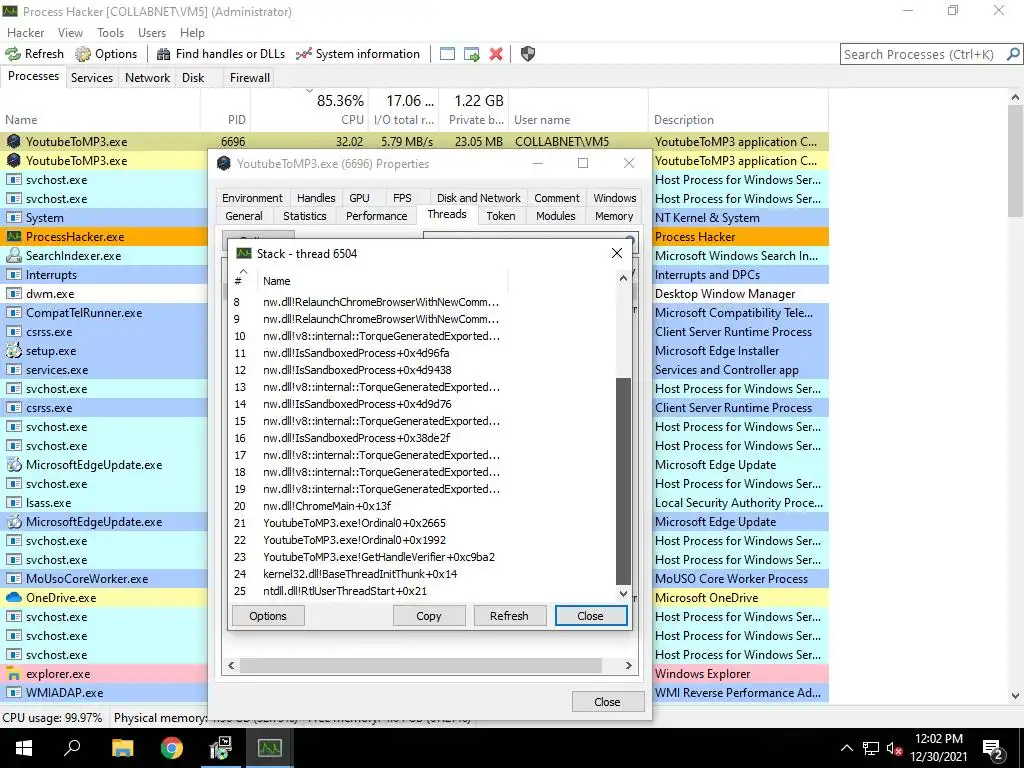This screenshot has height=768, width=1024.
Task: Select the SearchIndexer.exe process row
Action: click(x=104, y=256)
